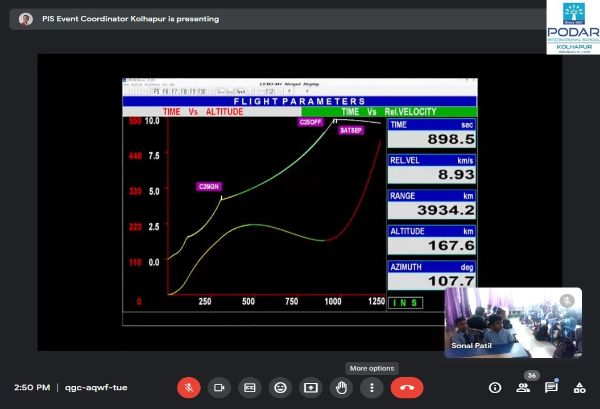The height and width of the screenshot is (409, 600).
Task: Raise your hand in the meeting
Action: point(342,387)
